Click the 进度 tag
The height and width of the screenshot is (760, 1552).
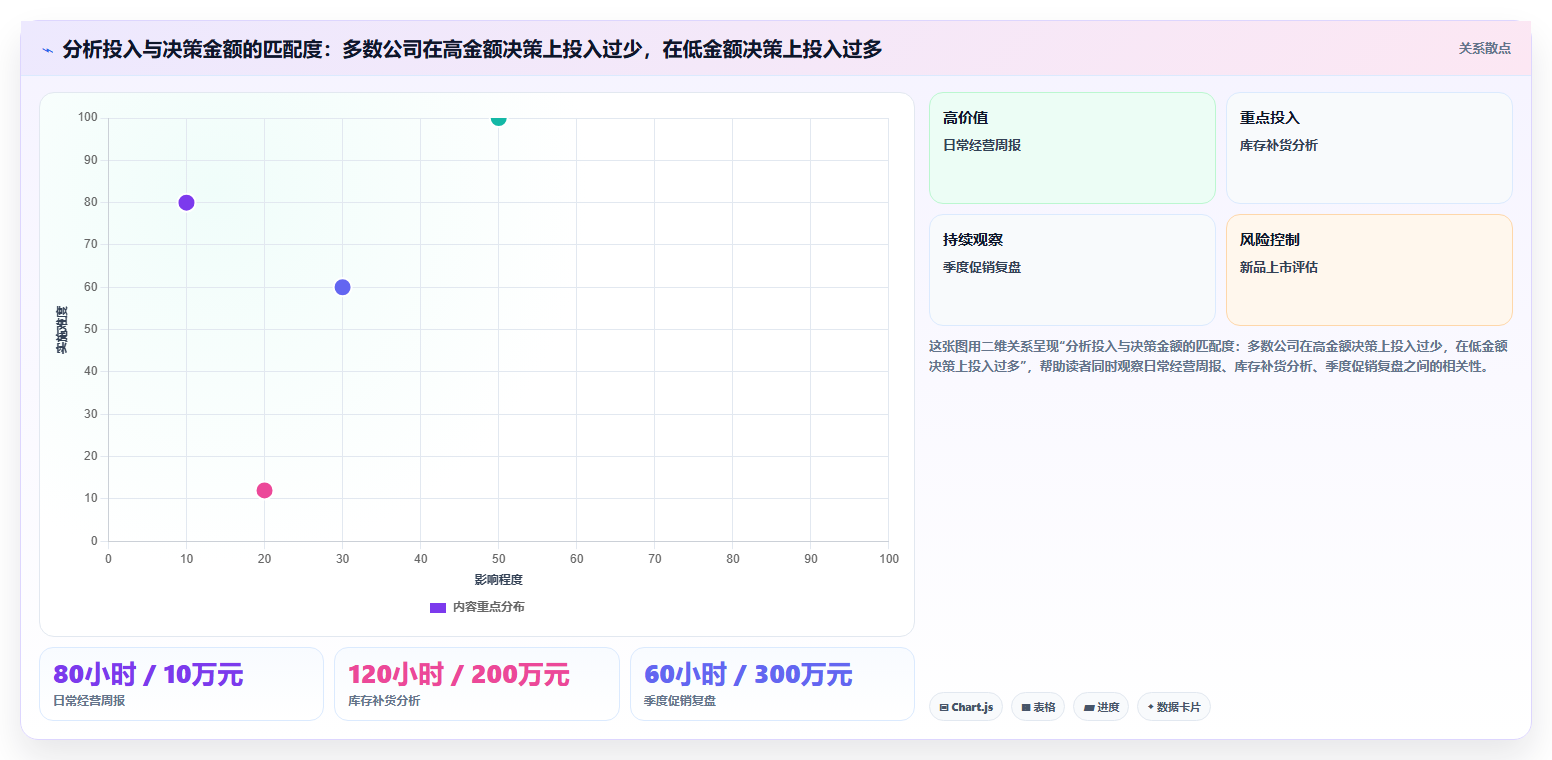click(1101, 707)
